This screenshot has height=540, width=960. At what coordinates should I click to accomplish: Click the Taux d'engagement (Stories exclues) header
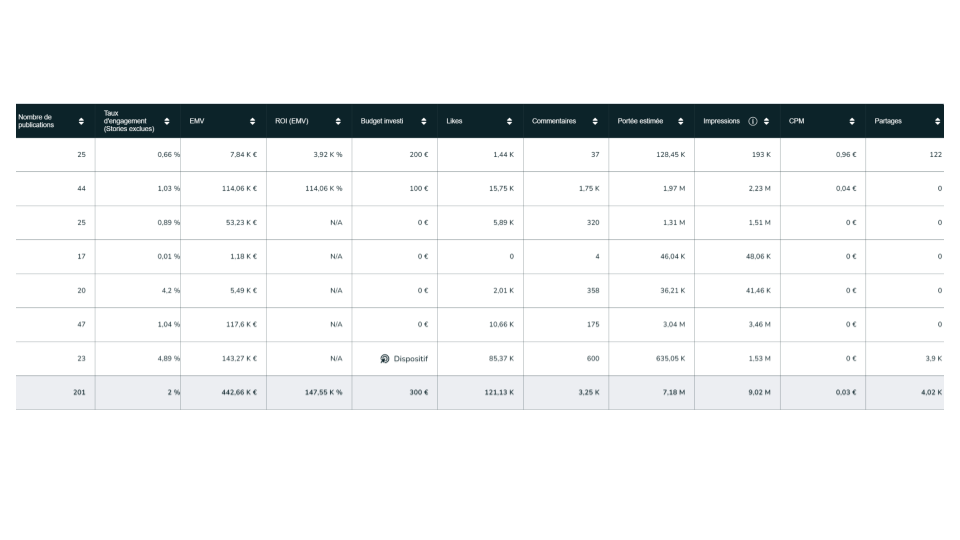click(x=129, y=121)
